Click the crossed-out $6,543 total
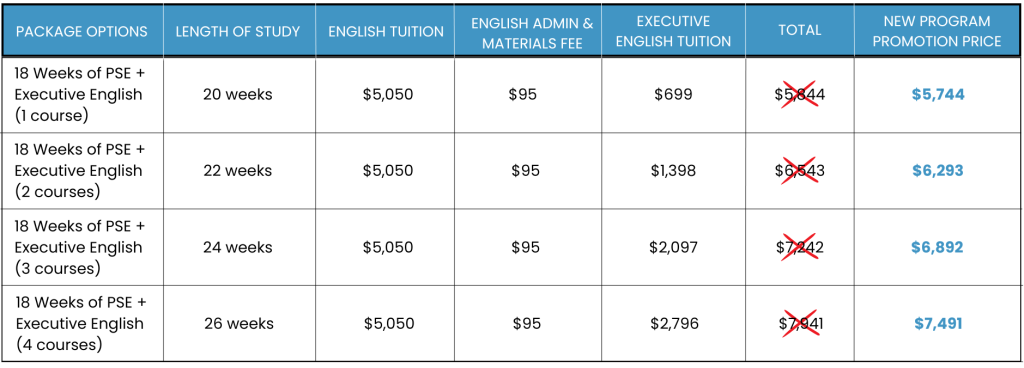The height and width of the screenshot is (368, 1024). 799,171
